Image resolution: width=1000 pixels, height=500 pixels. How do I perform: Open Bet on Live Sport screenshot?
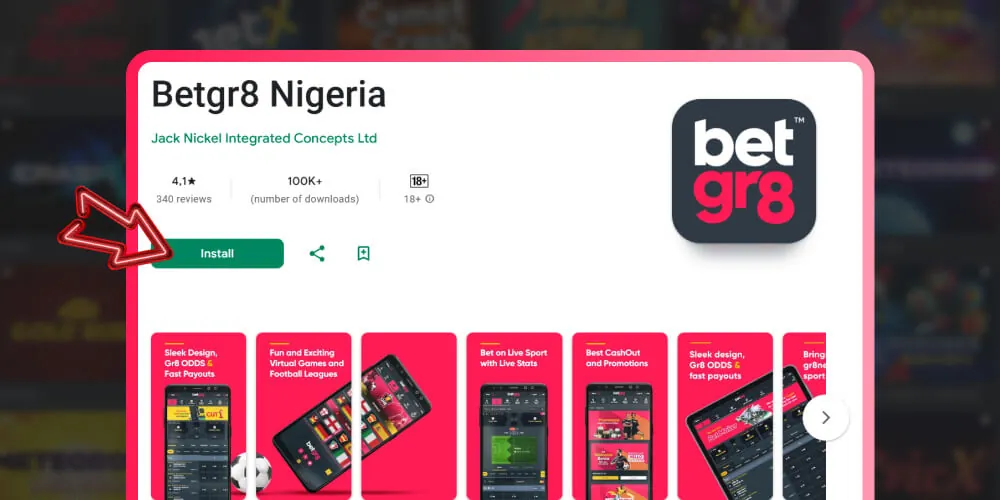(x=514, y=416)
